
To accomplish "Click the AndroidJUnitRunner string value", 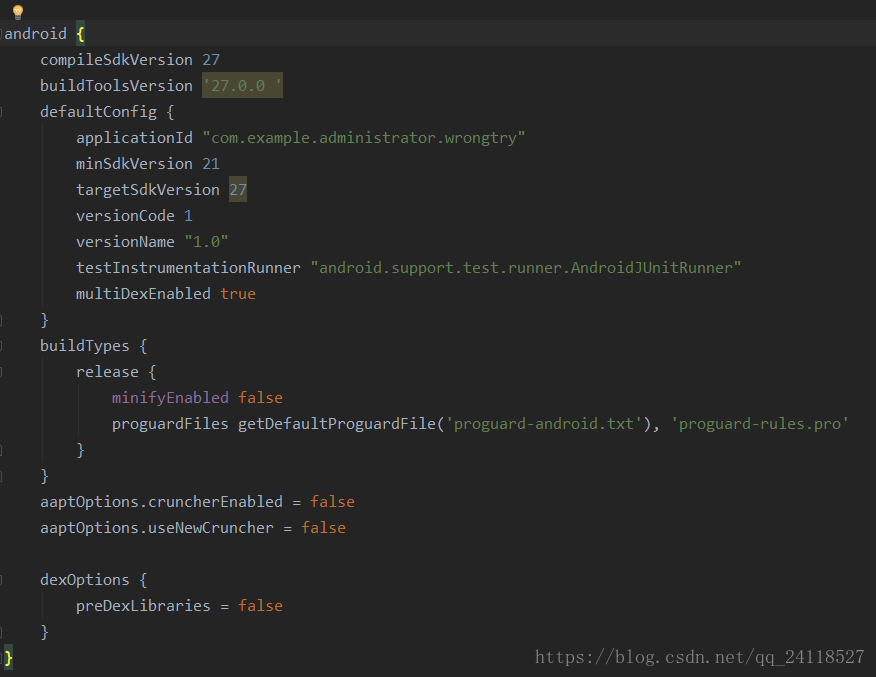I will tap(526, 268).
